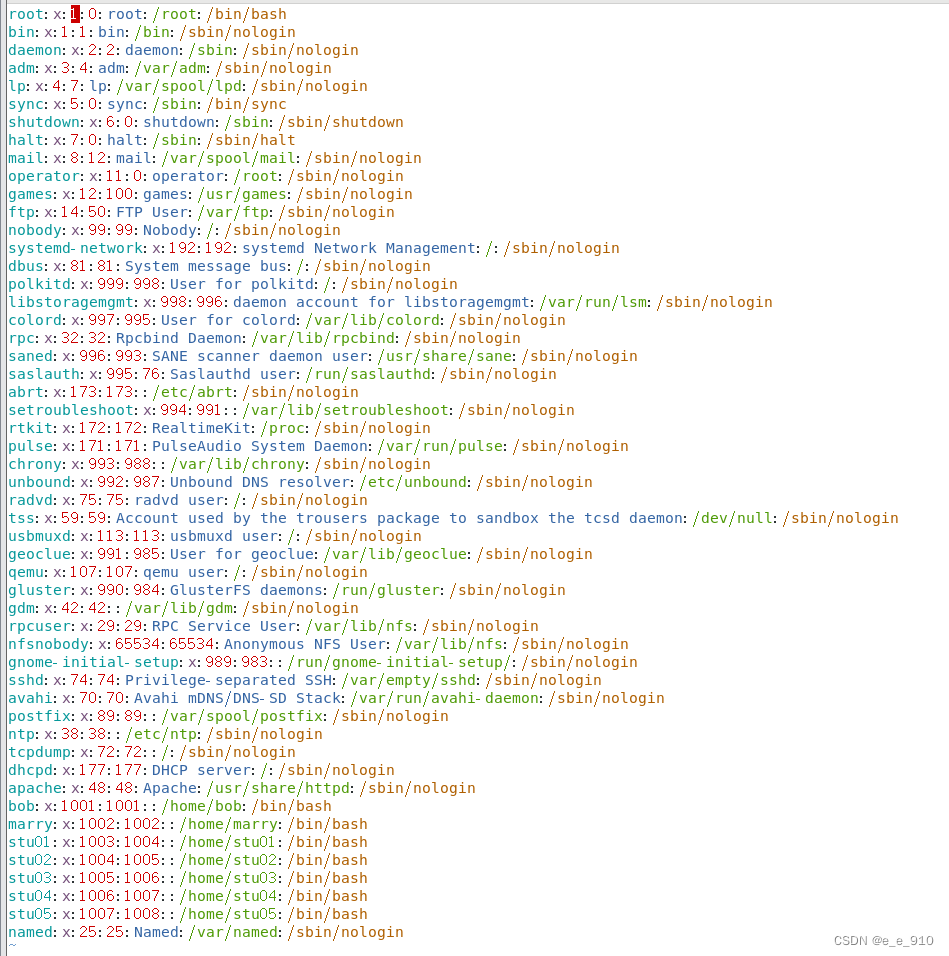Click the /bin/bash shell on the root line
This screenshot has width=949, height=956.
(x=246, y=14)
